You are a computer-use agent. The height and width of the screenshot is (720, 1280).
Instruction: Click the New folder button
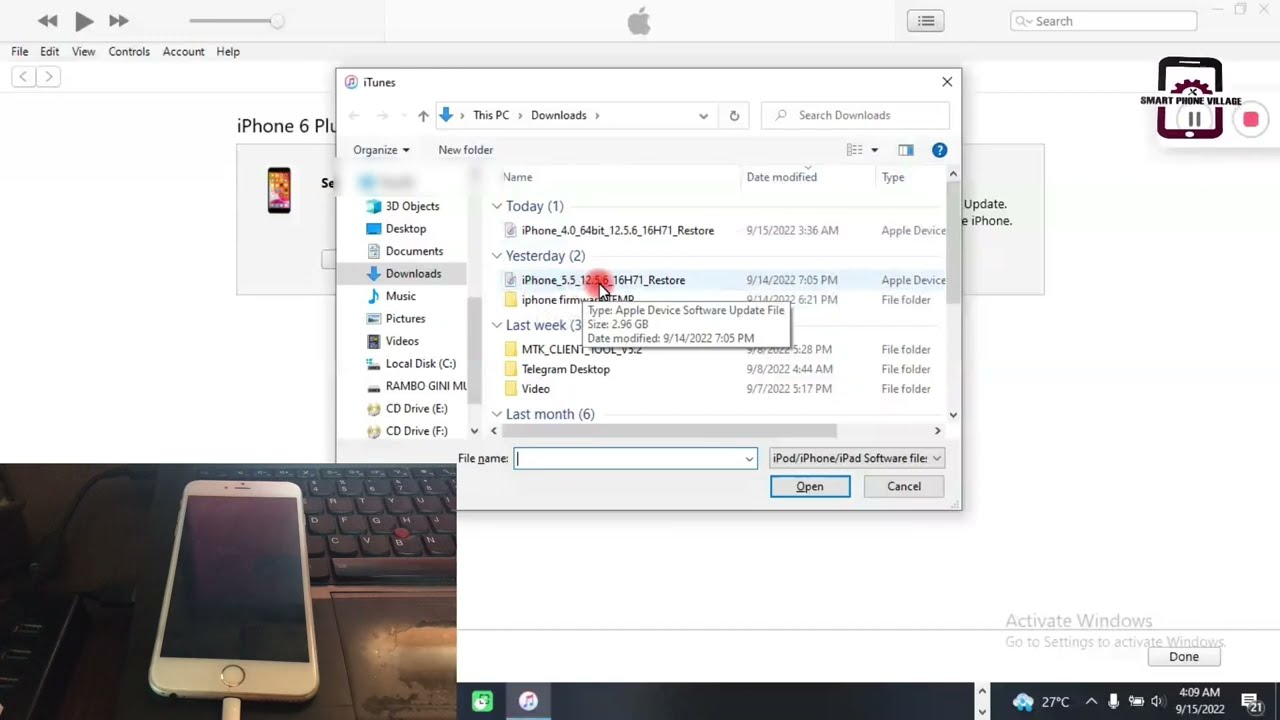tap(465, 150)
